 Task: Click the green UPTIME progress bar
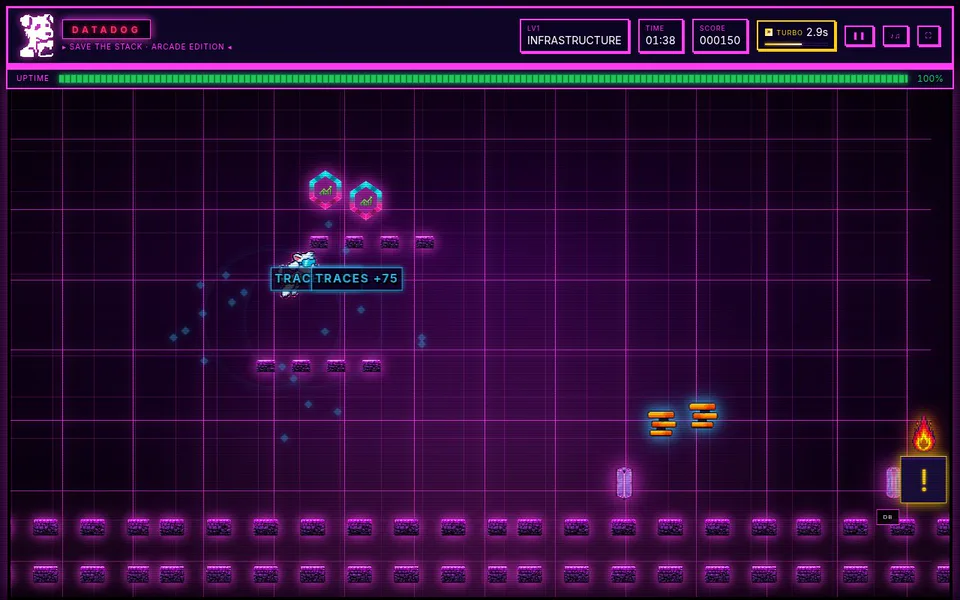(483, 78)
